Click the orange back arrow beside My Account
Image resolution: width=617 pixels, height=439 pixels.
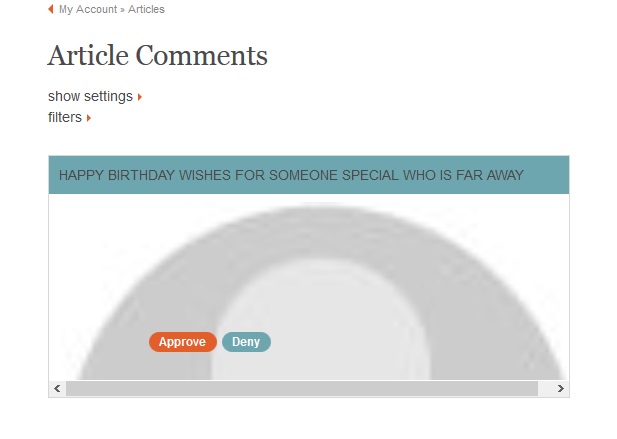coord(50,9)
